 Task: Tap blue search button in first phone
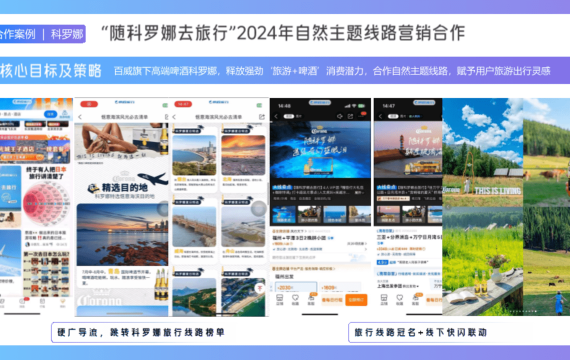point(51,114)
